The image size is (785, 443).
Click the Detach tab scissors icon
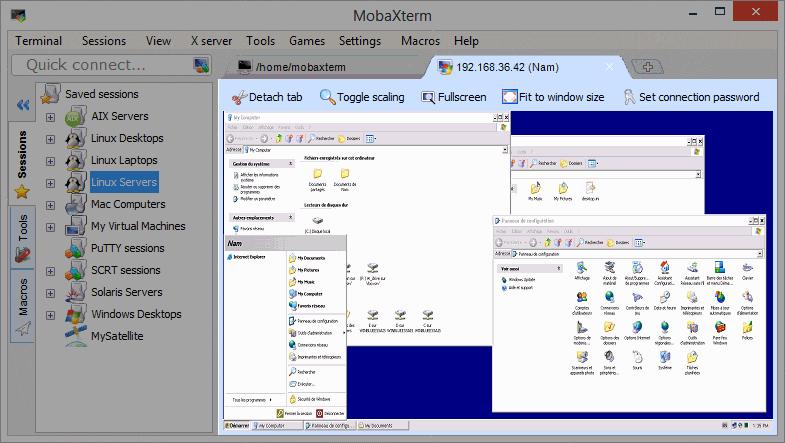point(238,97)
